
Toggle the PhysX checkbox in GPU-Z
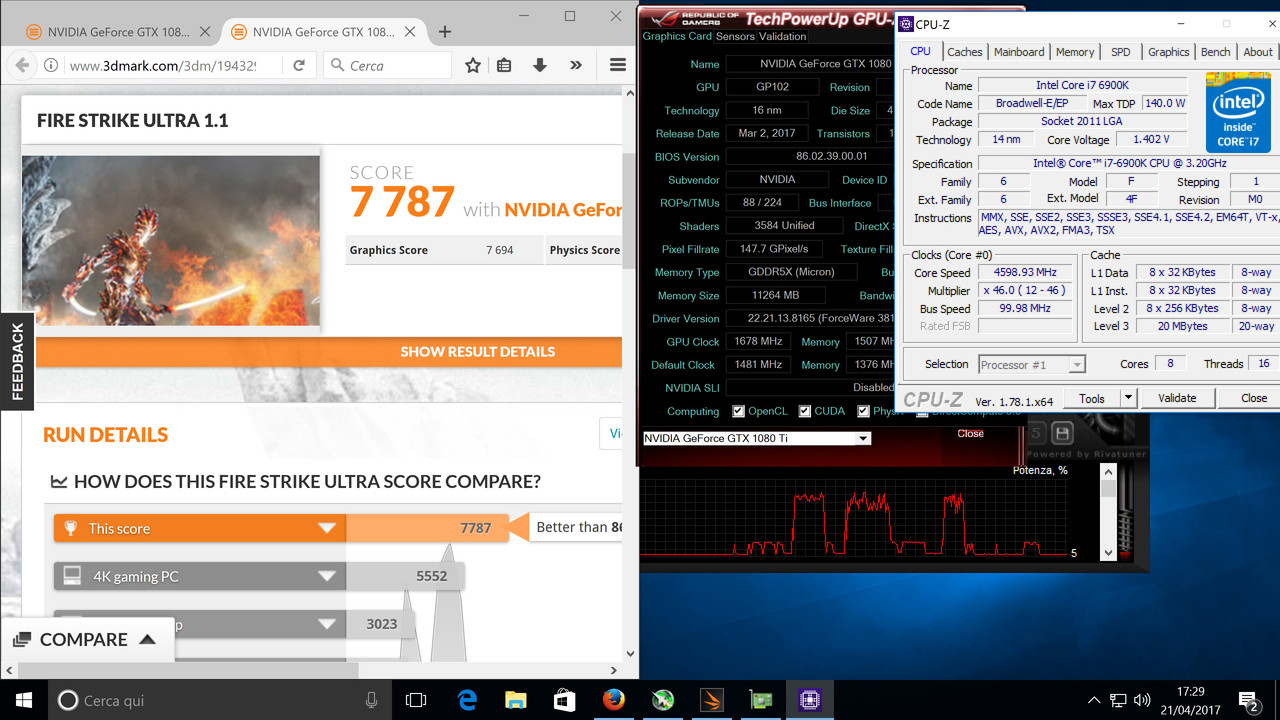point(863,411)
